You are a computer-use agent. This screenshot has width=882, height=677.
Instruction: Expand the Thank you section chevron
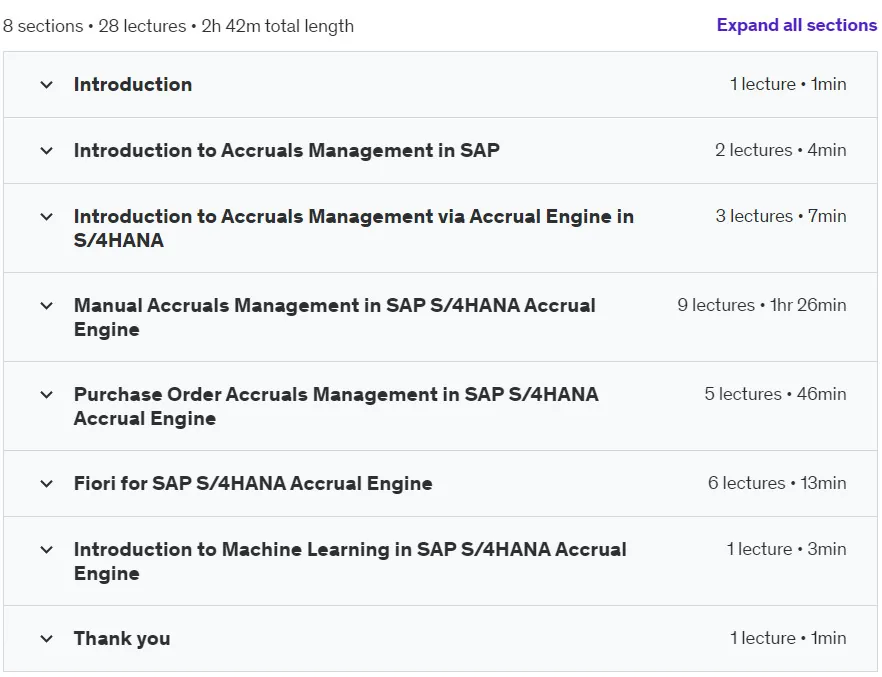point(47,639)
